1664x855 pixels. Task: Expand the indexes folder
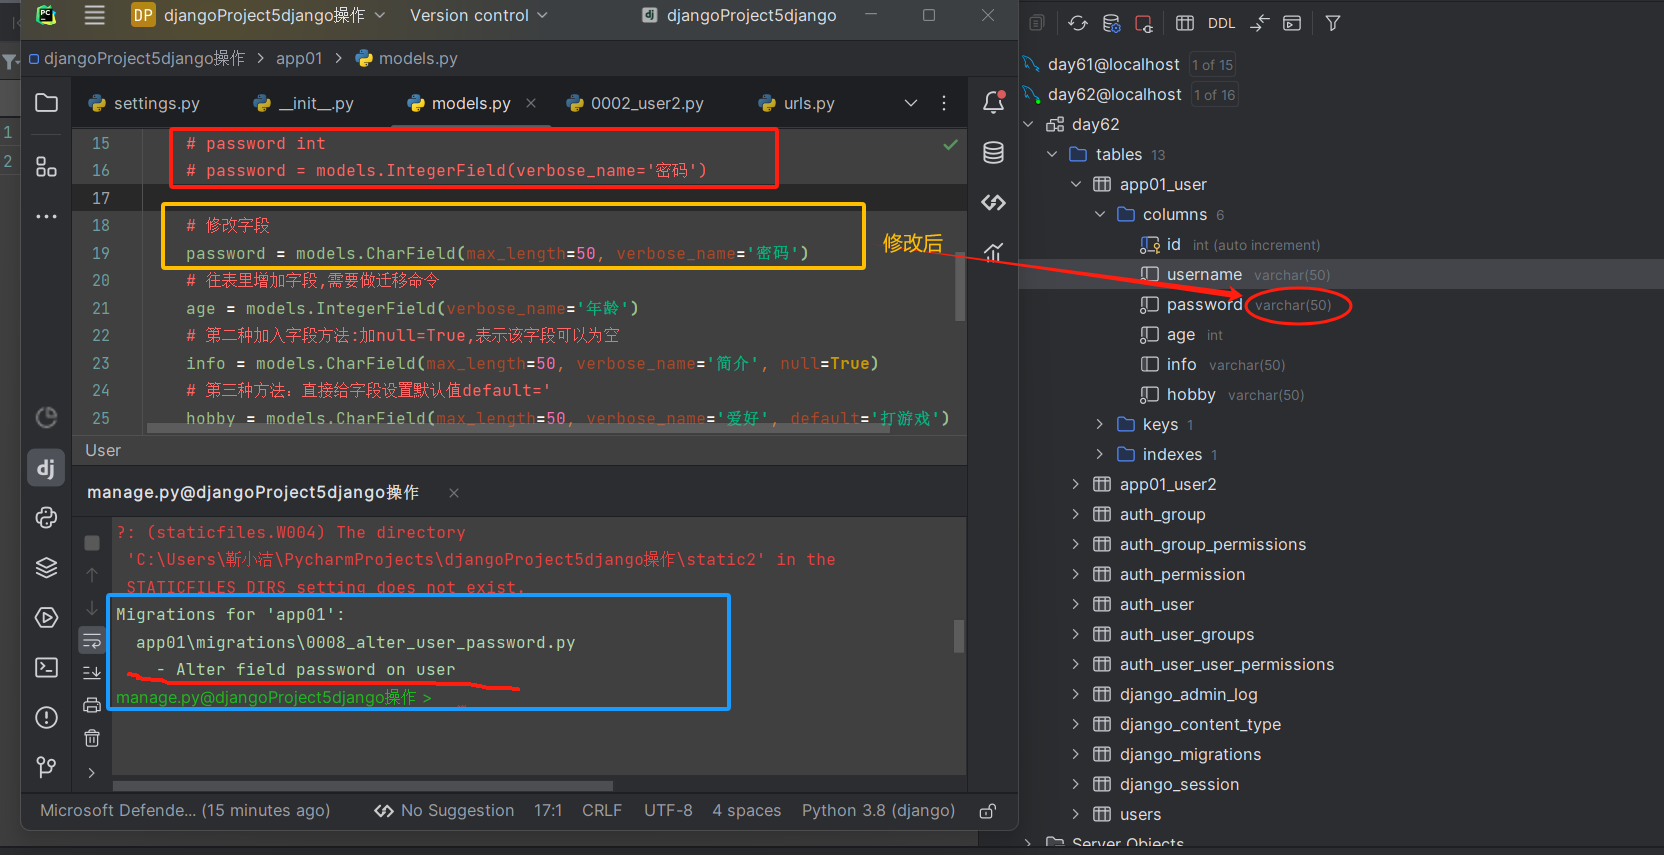[x=1100, y=455]
